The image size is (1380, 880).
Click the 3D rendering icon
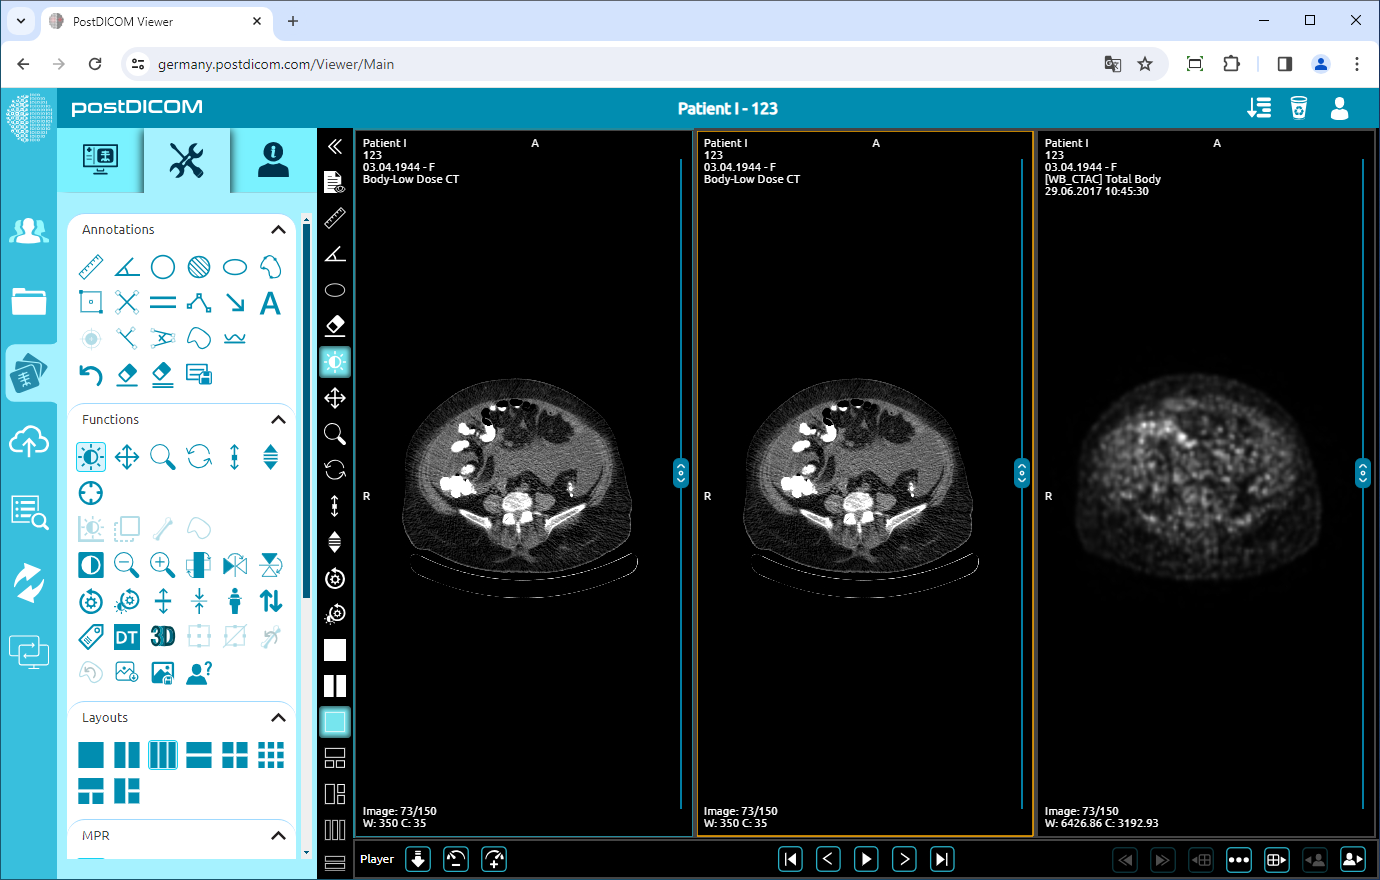[162, 637]
